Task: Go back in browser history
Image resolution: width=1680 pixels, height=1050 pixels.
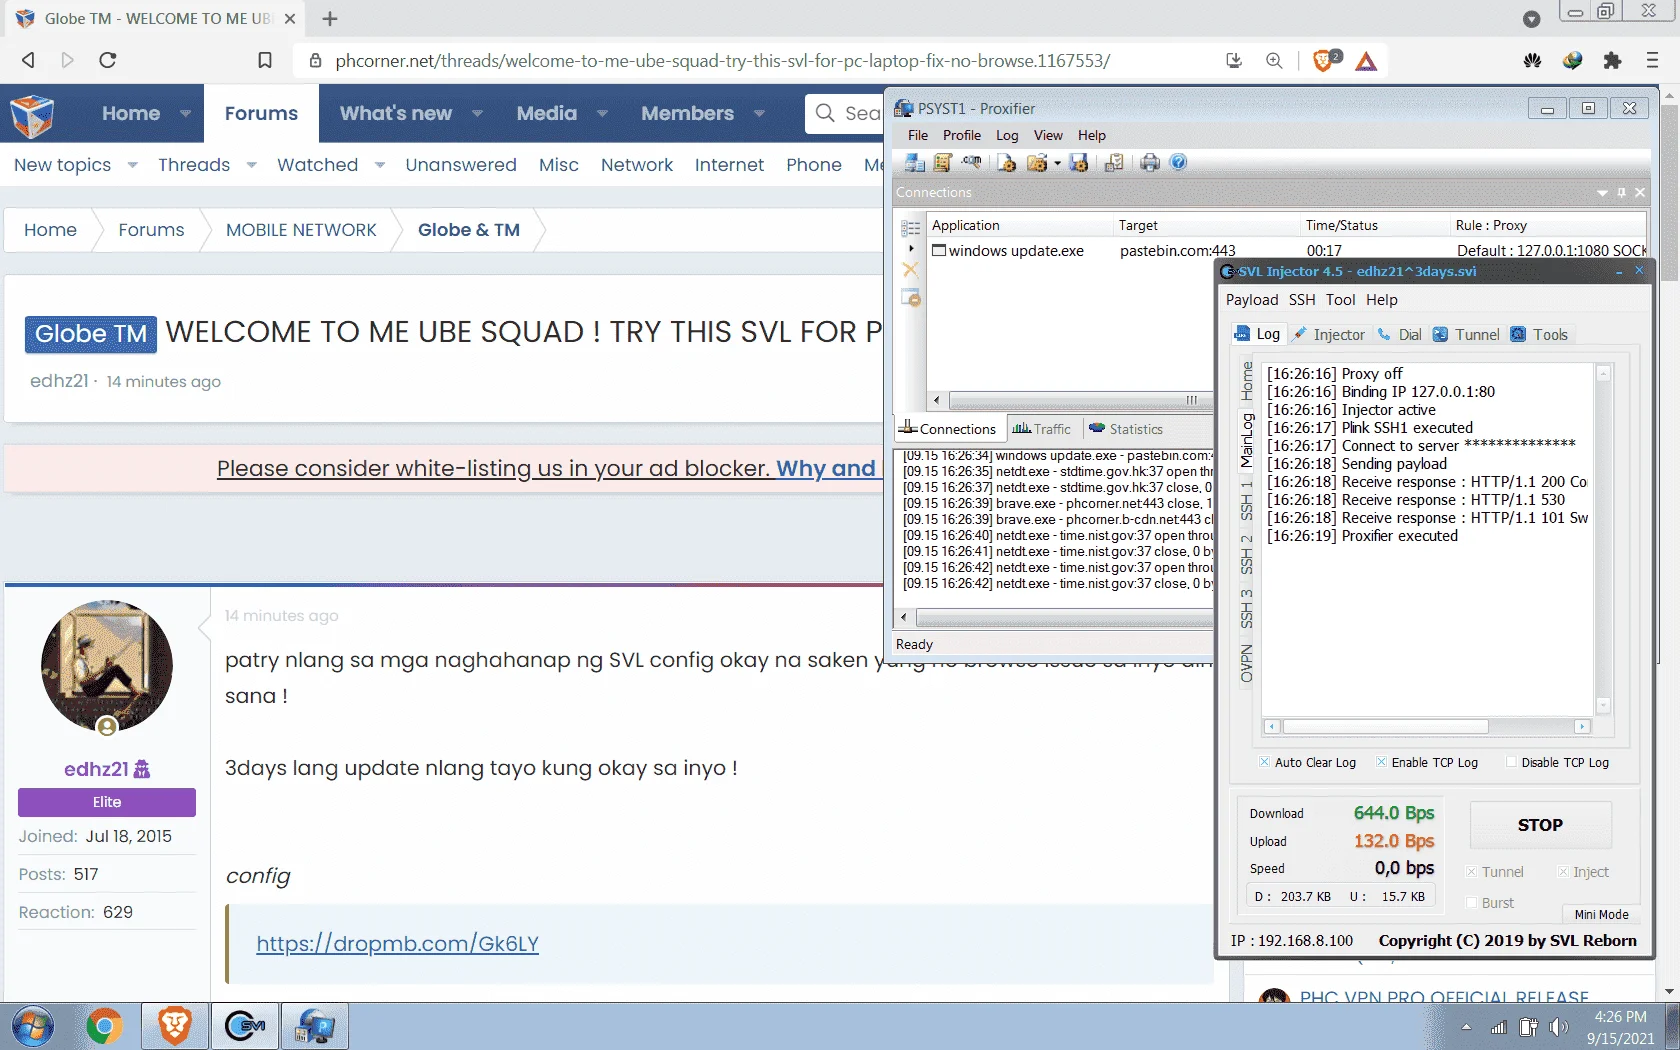Action: [29, 60]
